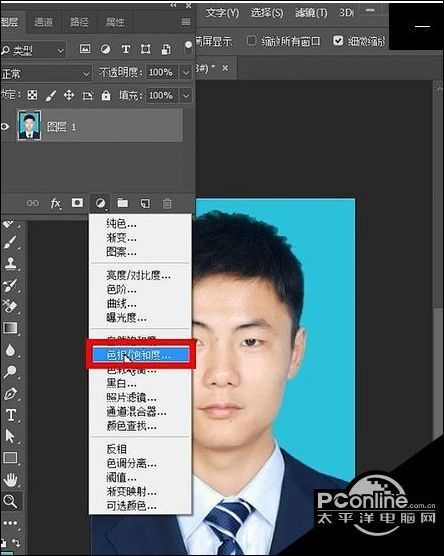Click the pixel layer filter icon
444x556 pixels.
pos(85,49)
